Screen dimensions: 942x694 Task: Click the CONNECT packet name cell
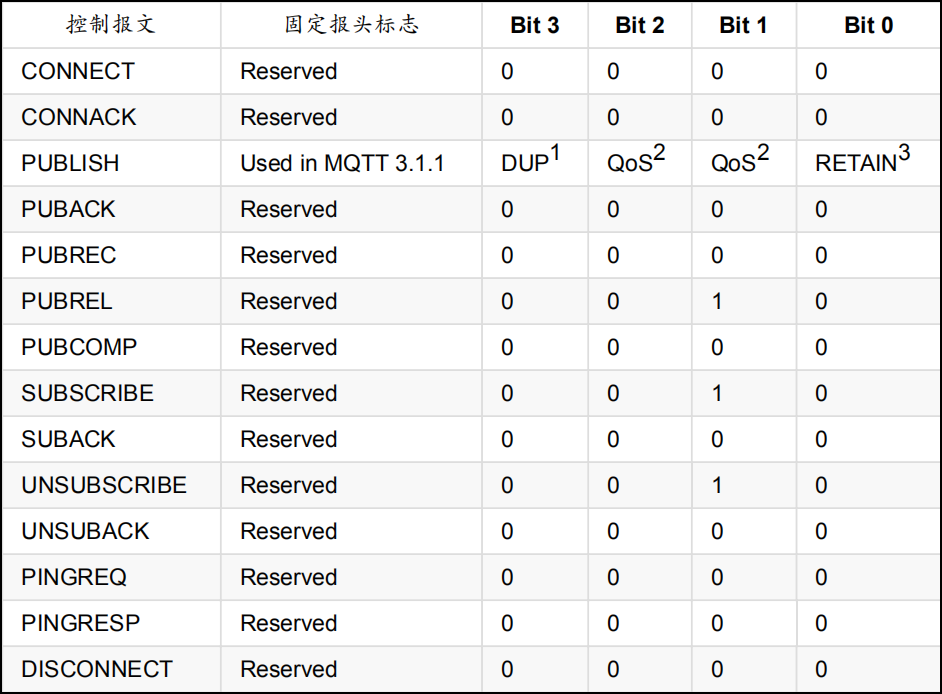pyautogui.click(x=77, y=72)
